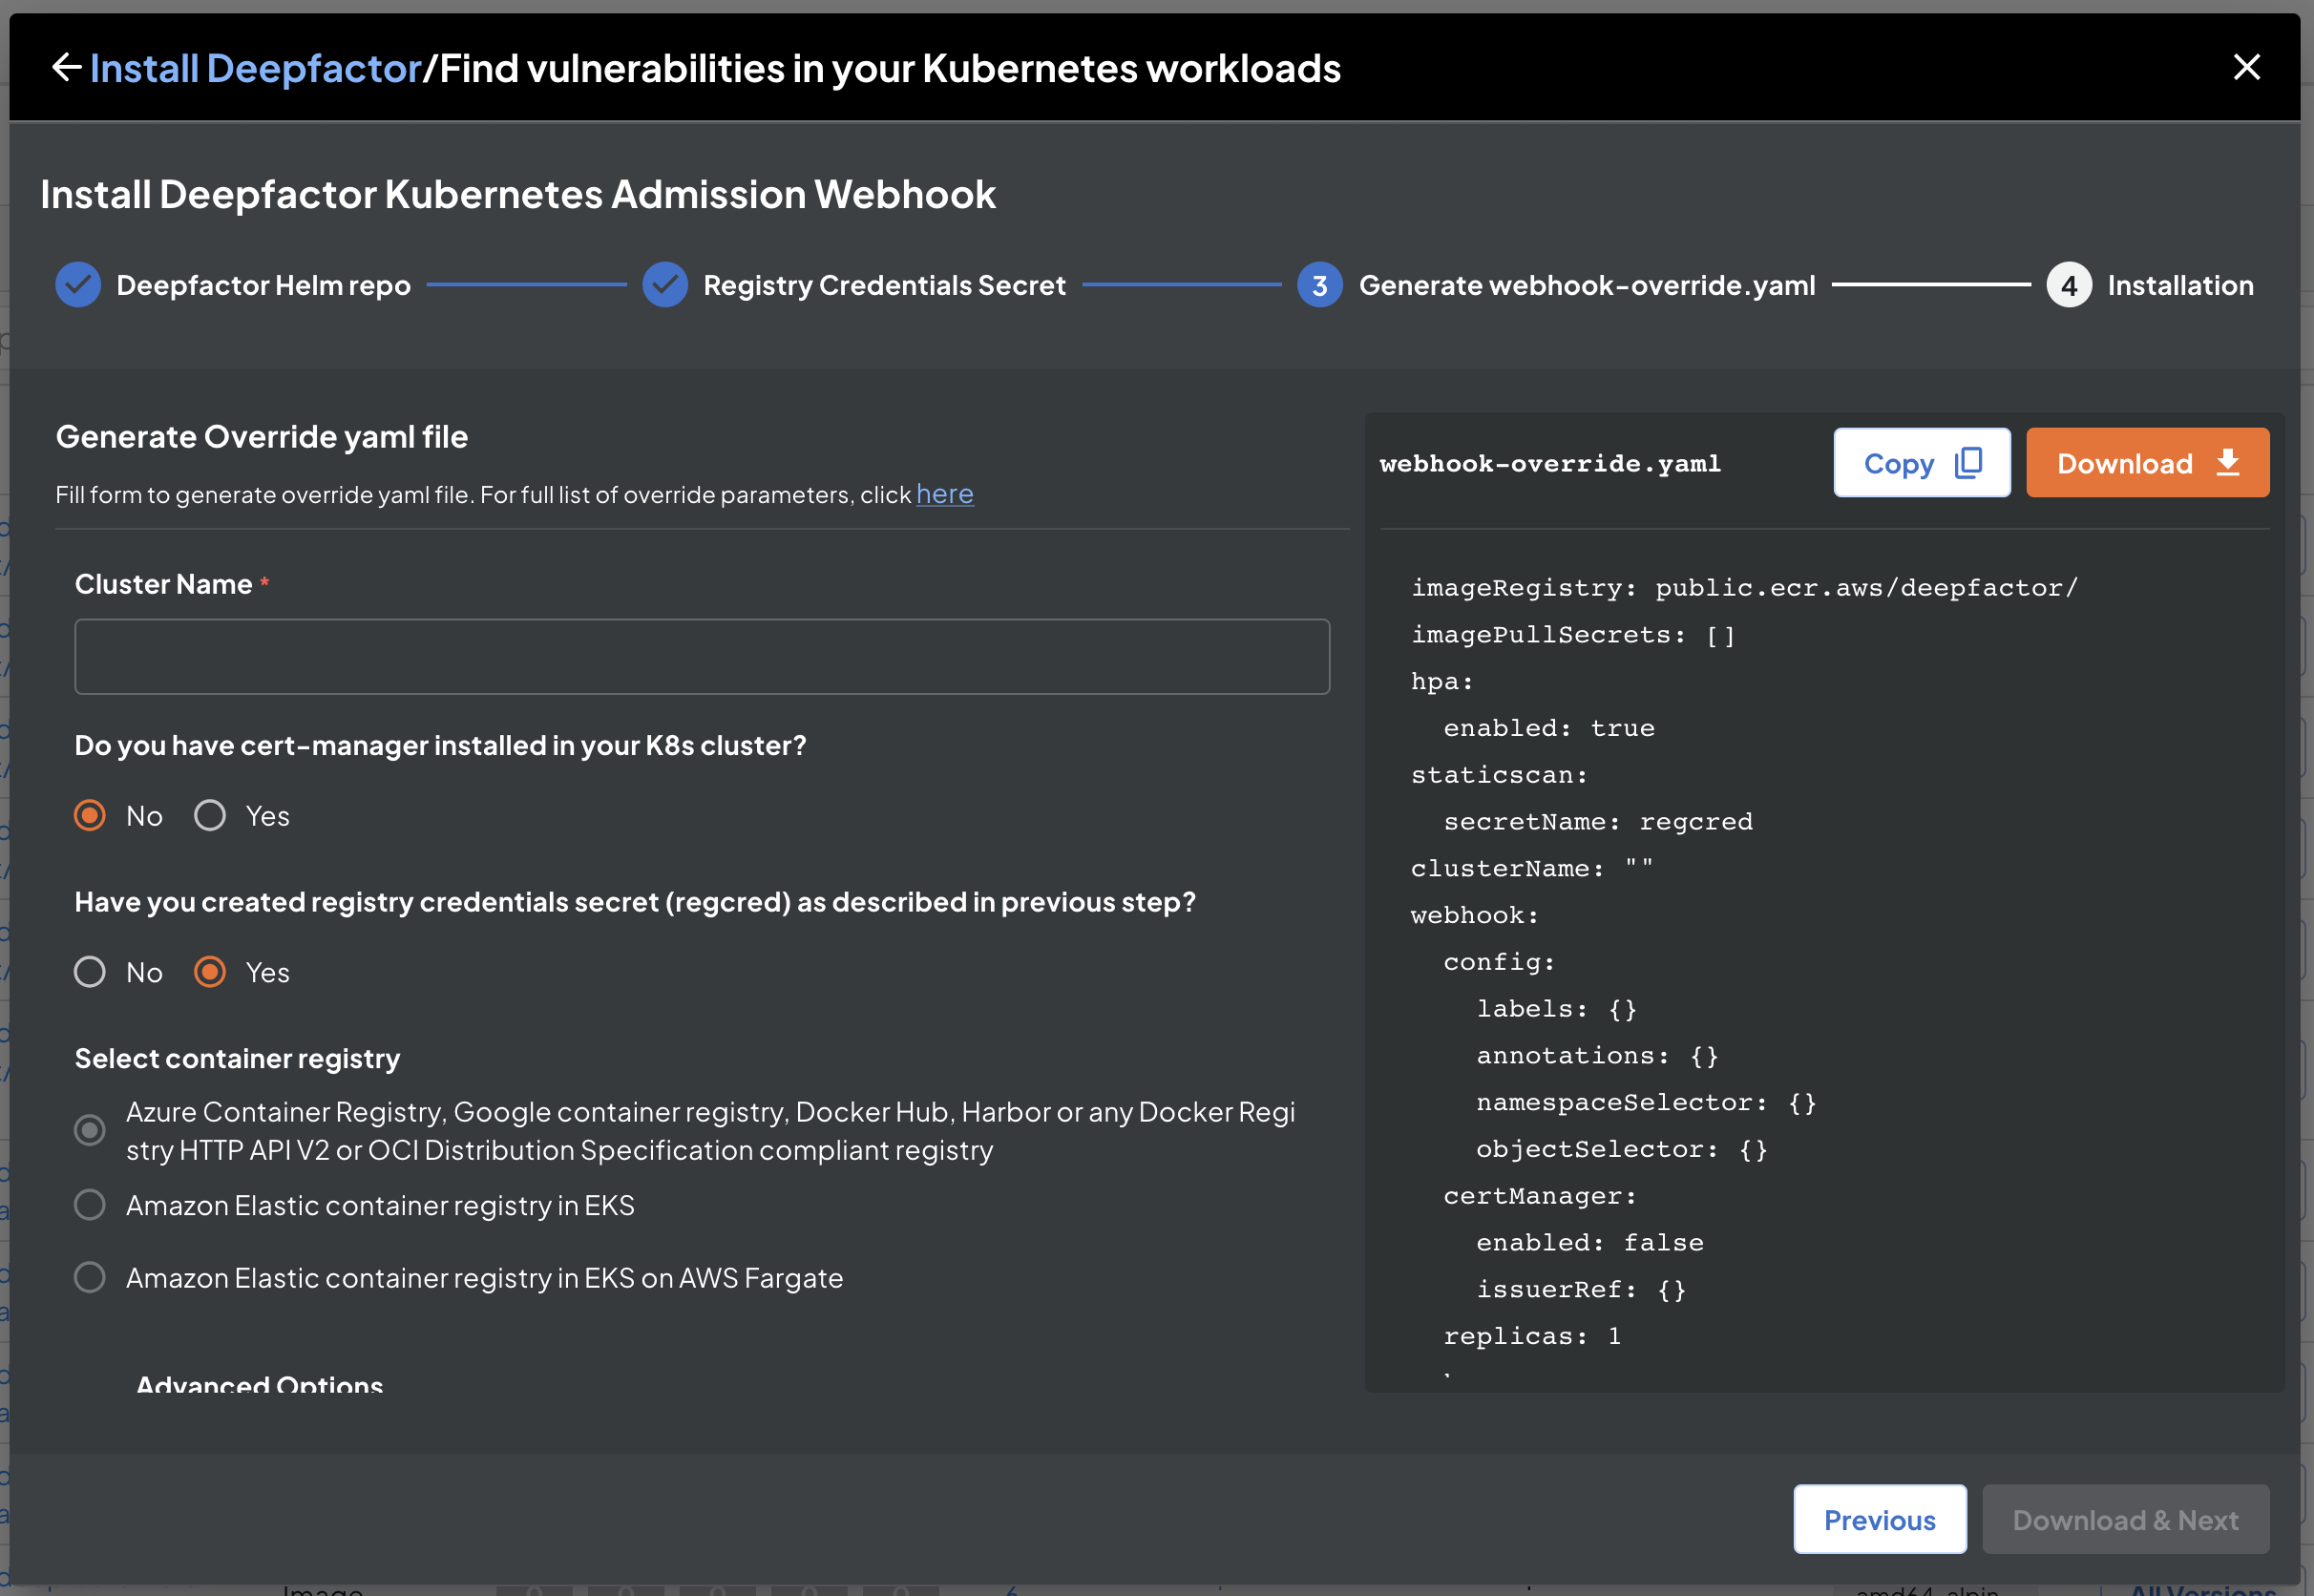
Task: Click the 'secretName: regcred' yaml line
Action: [x=1597, y=822]
